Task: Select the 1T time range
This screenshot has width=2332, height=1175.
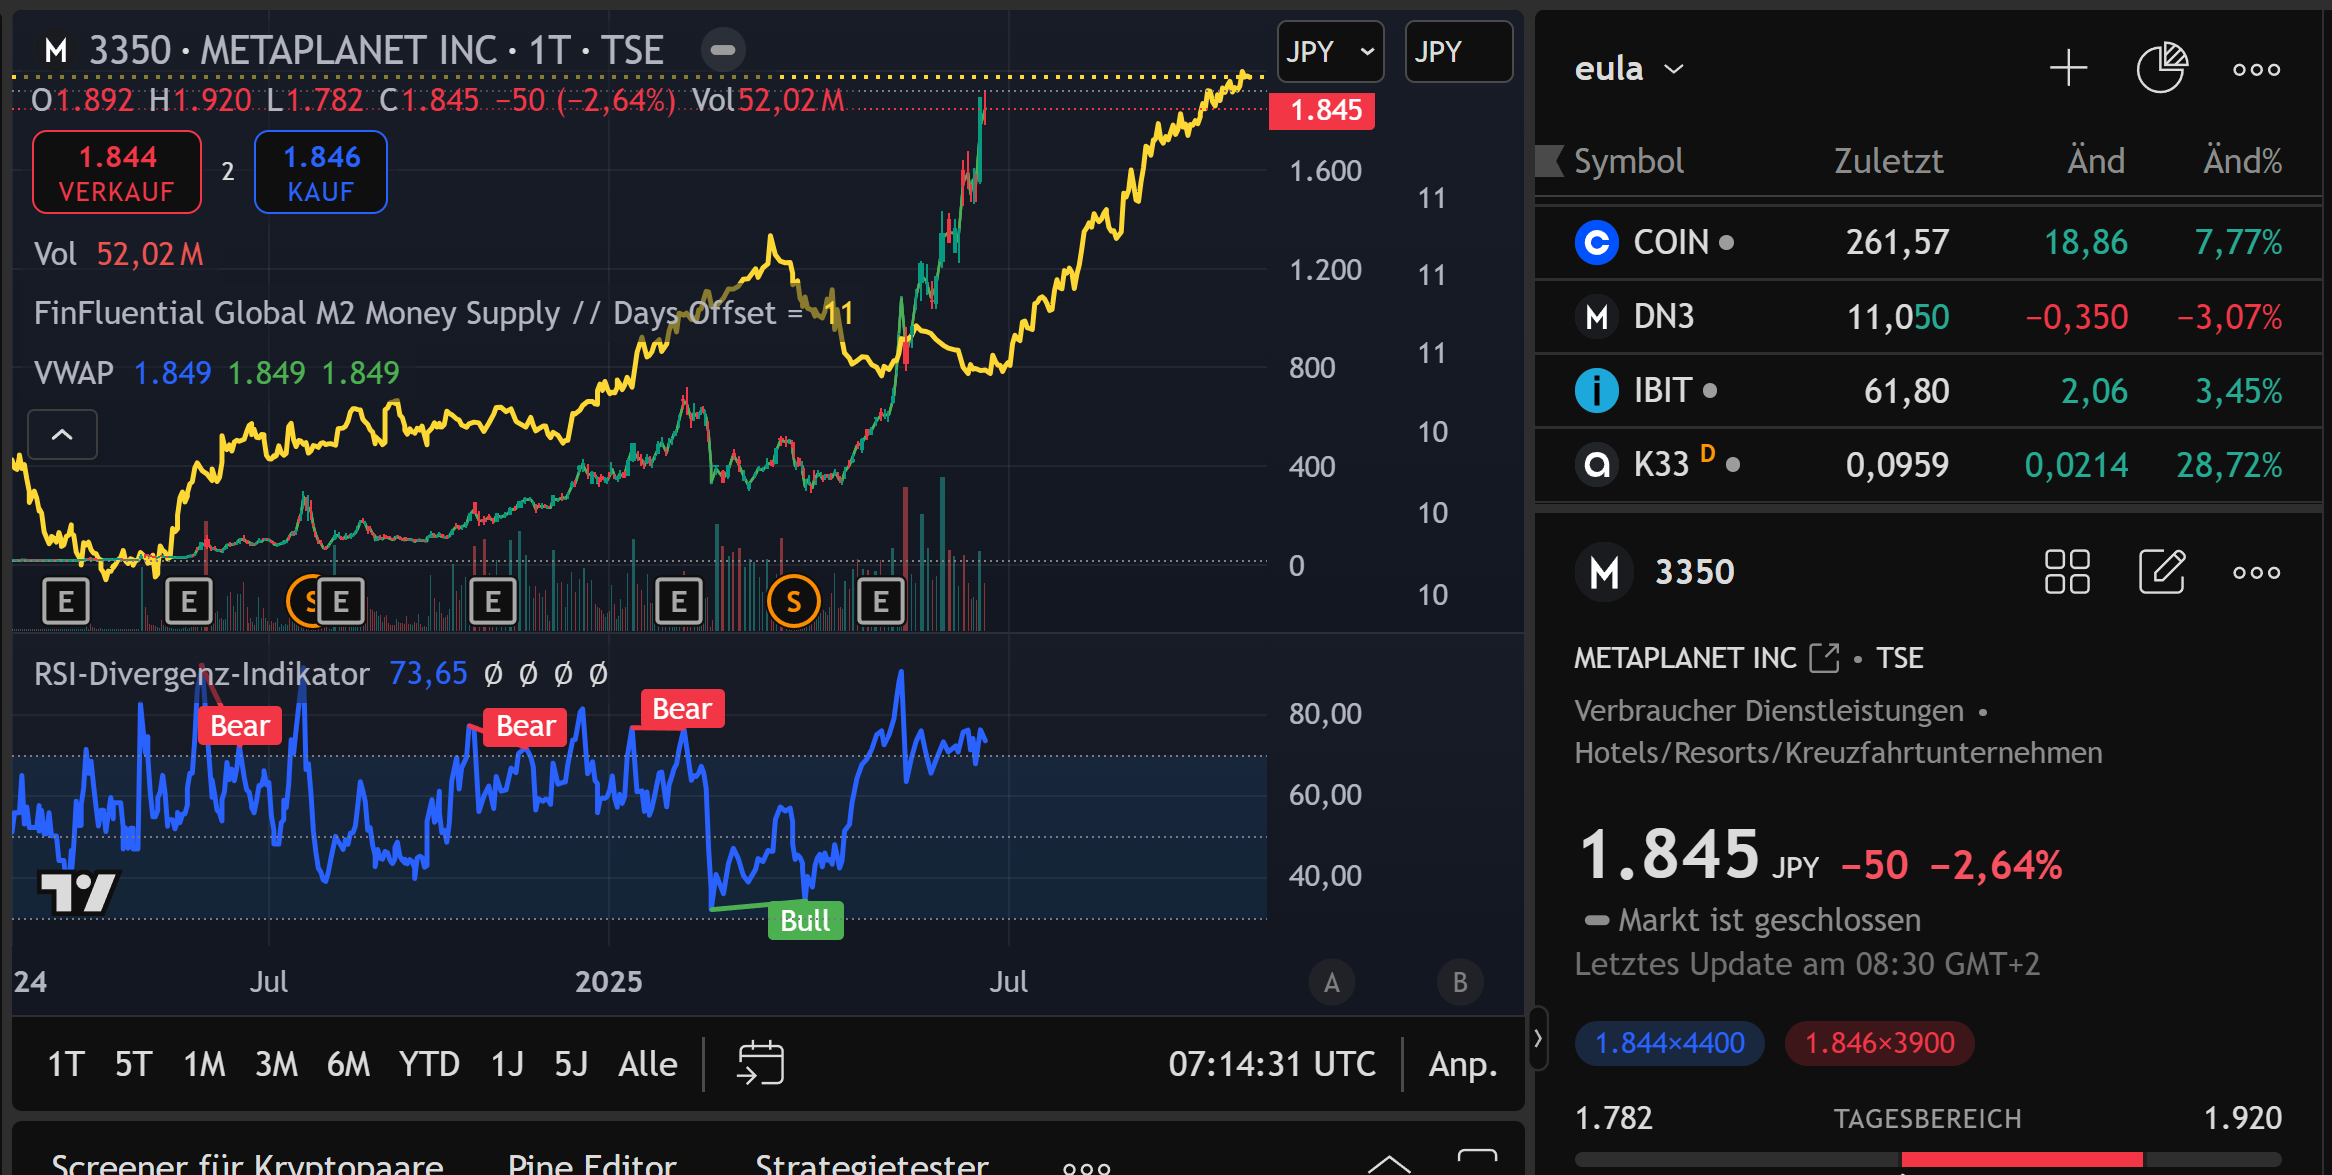Action: pyautogui.click(x=66, y=1064)
